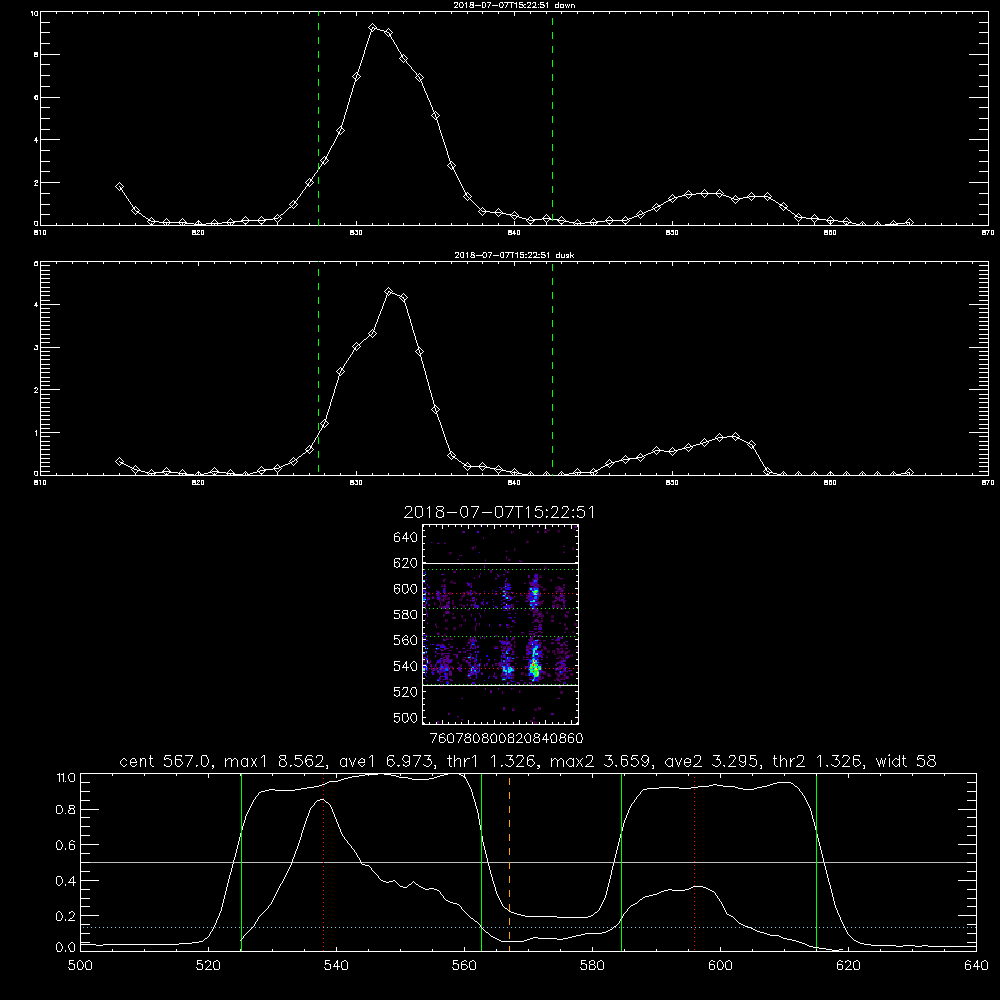Click the '830' x-axis label of the dawn plot
The height and width of the screenshot is (1000, 1000).
(x=356, y=233)
